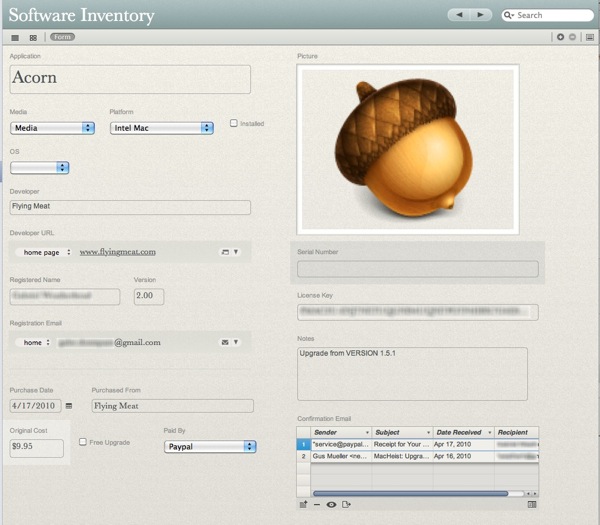Sort by Date Received column header
600x525 pixels.
(x=463, y=432)
